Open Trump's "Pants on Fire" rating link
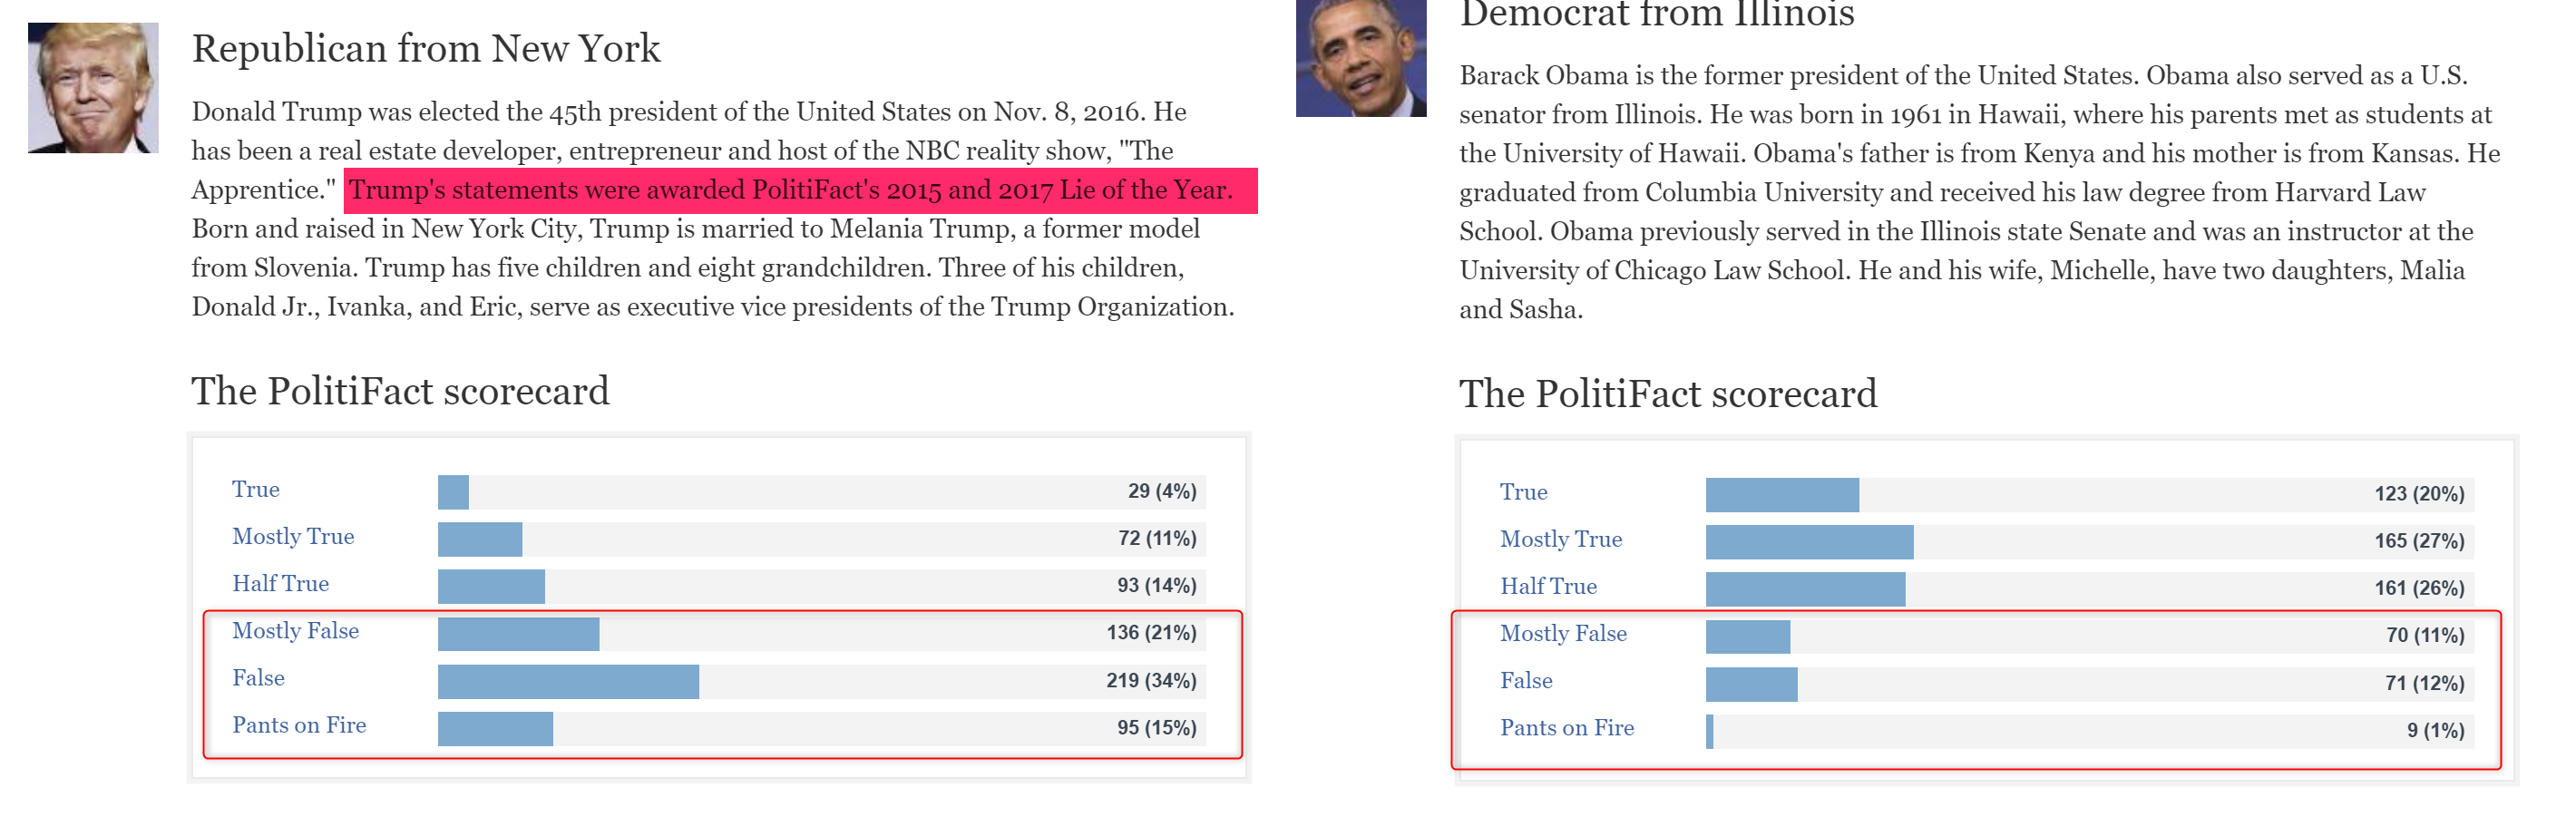The image size is (2576, 836). click(x=299, y=725)
